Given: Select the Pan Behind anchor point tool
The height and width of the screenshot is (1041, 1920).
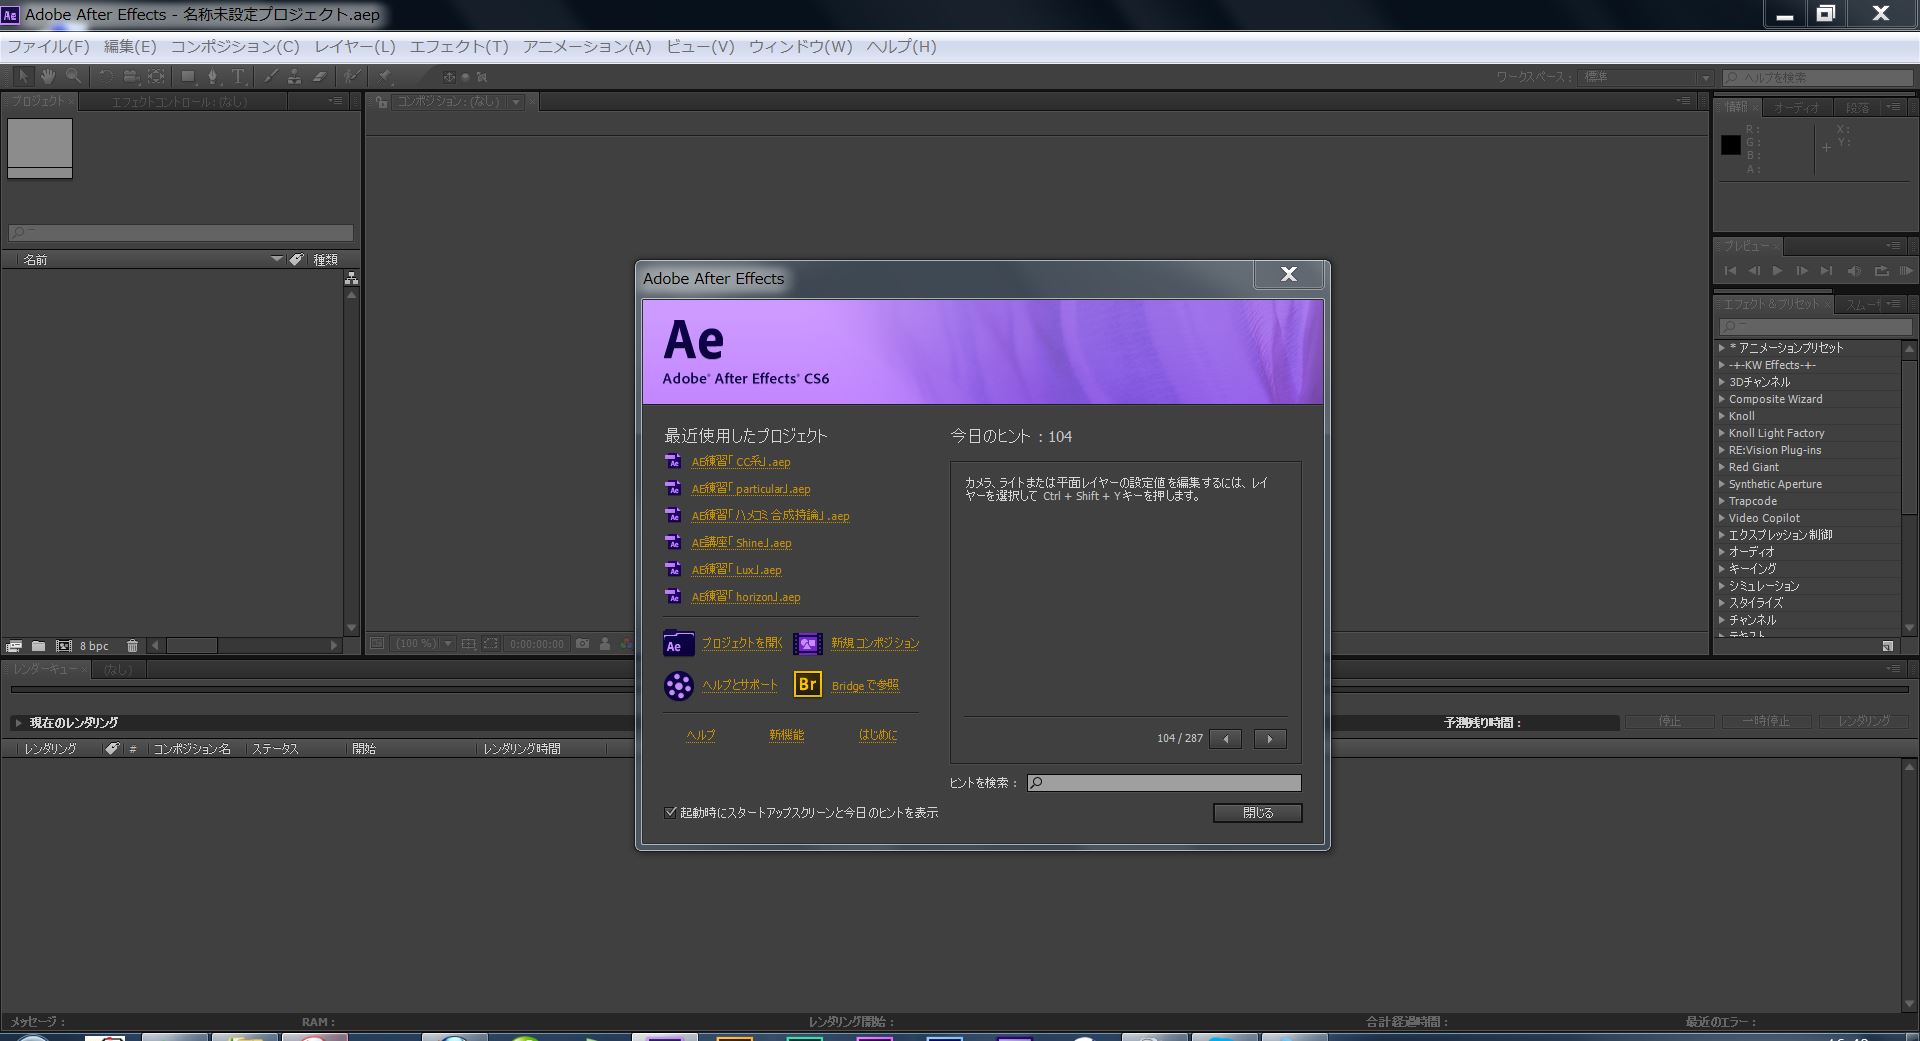Looking at the screenshot, I should tap(156, 76).
